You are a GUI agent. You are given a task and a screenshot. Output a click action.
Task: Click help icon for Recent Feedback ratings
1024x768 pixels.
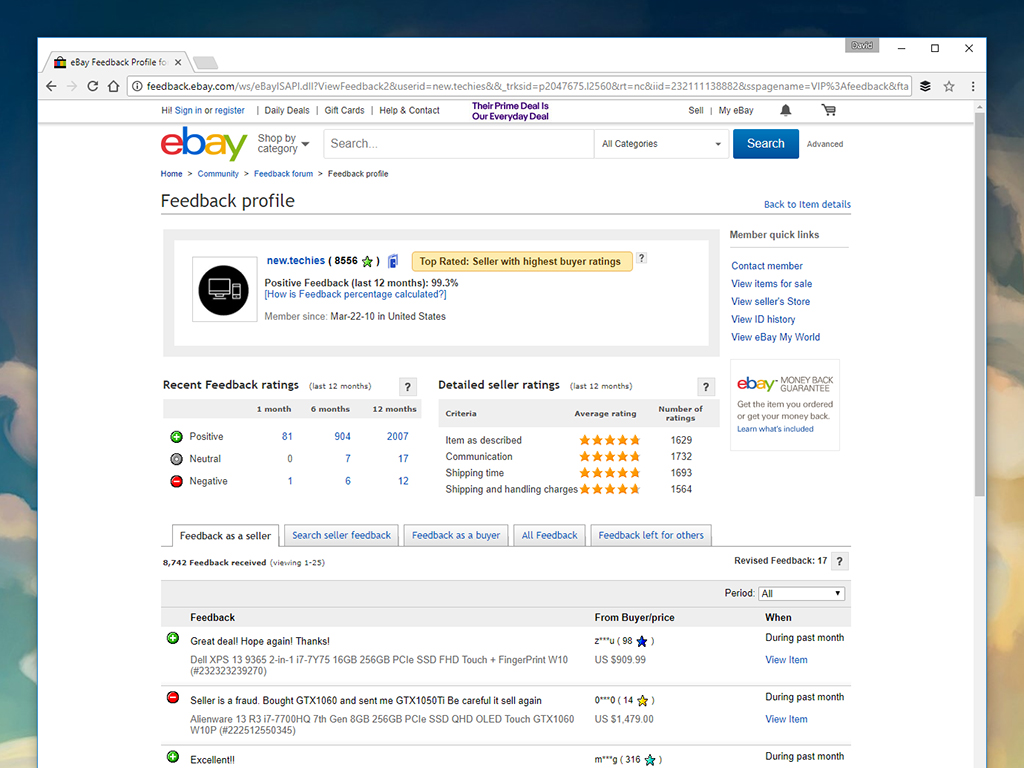click(407, 387)
